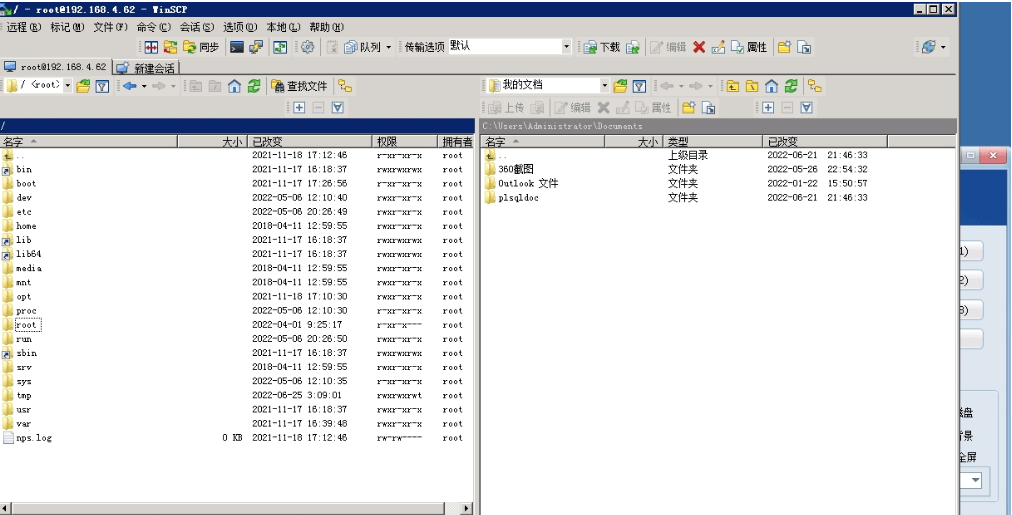Click download-and-delete icon right of 下载
1012x515 pixels.
pyautogui.click(x=632, y=47)
